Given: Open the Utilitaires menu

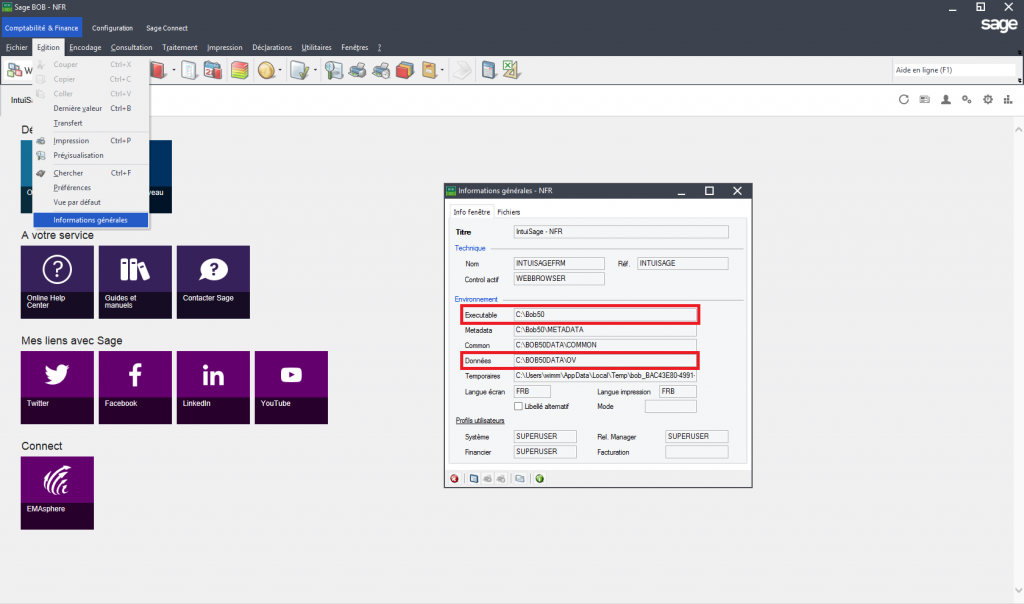Looking at the screenshot, I should [x=316, y=47].
